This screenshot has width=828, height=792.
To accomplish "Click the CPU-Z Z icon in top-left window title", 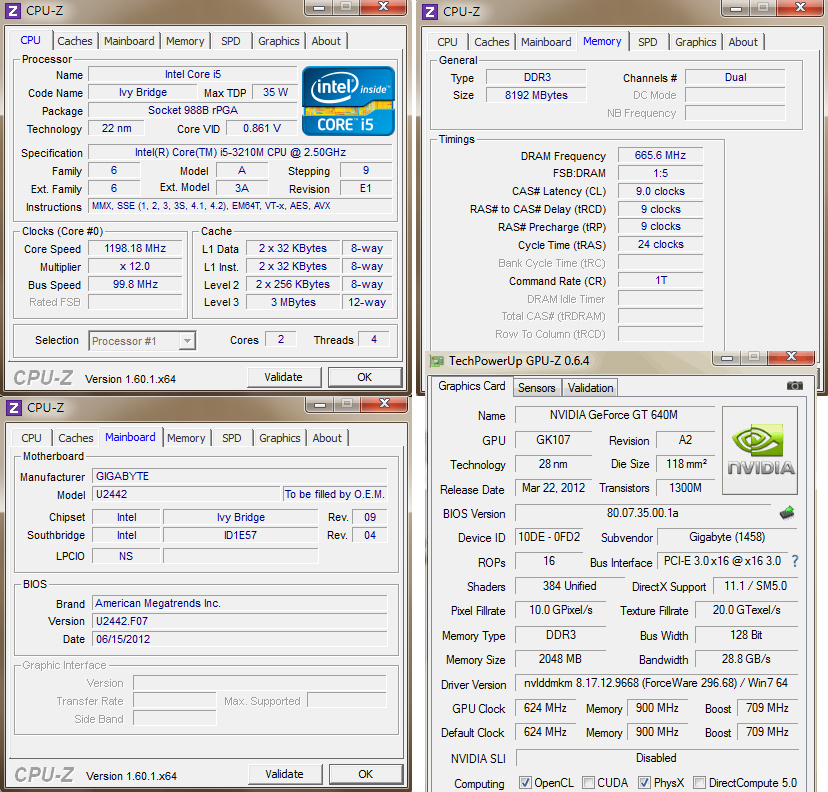I will coord(13,11).
